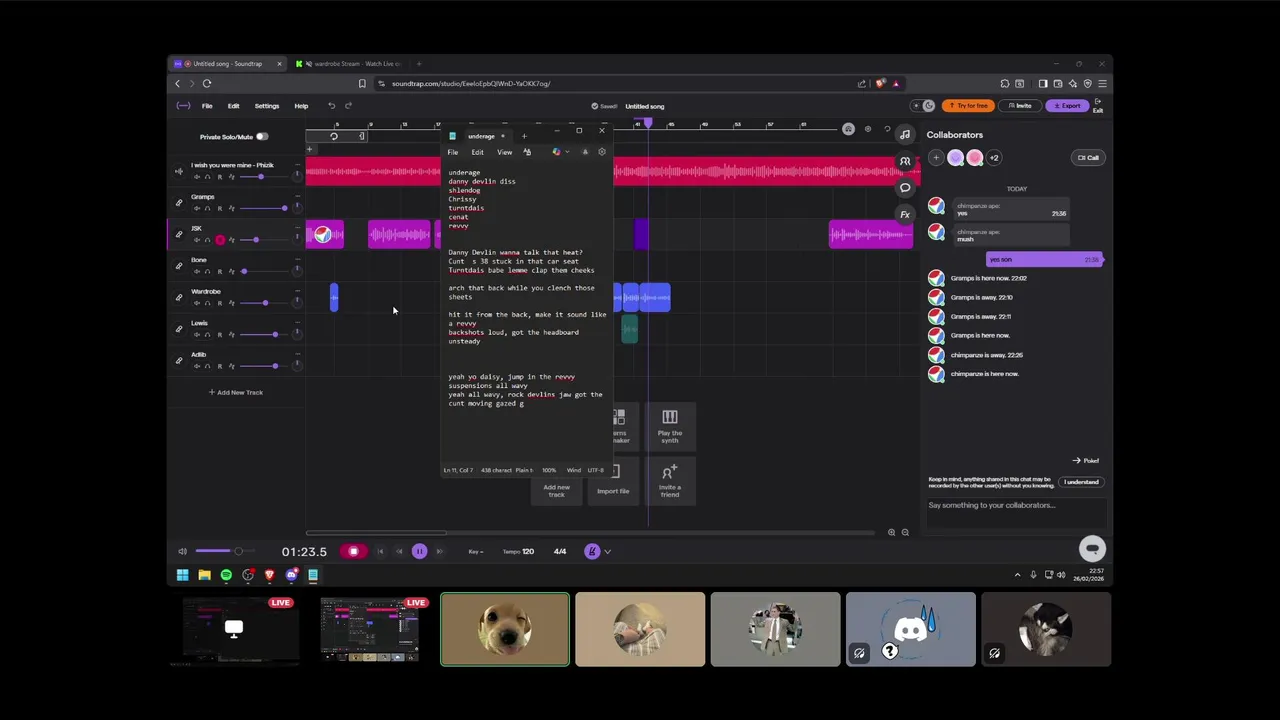
Task: Click the fast-forward transport button
Action: click(x=439, y=551)
